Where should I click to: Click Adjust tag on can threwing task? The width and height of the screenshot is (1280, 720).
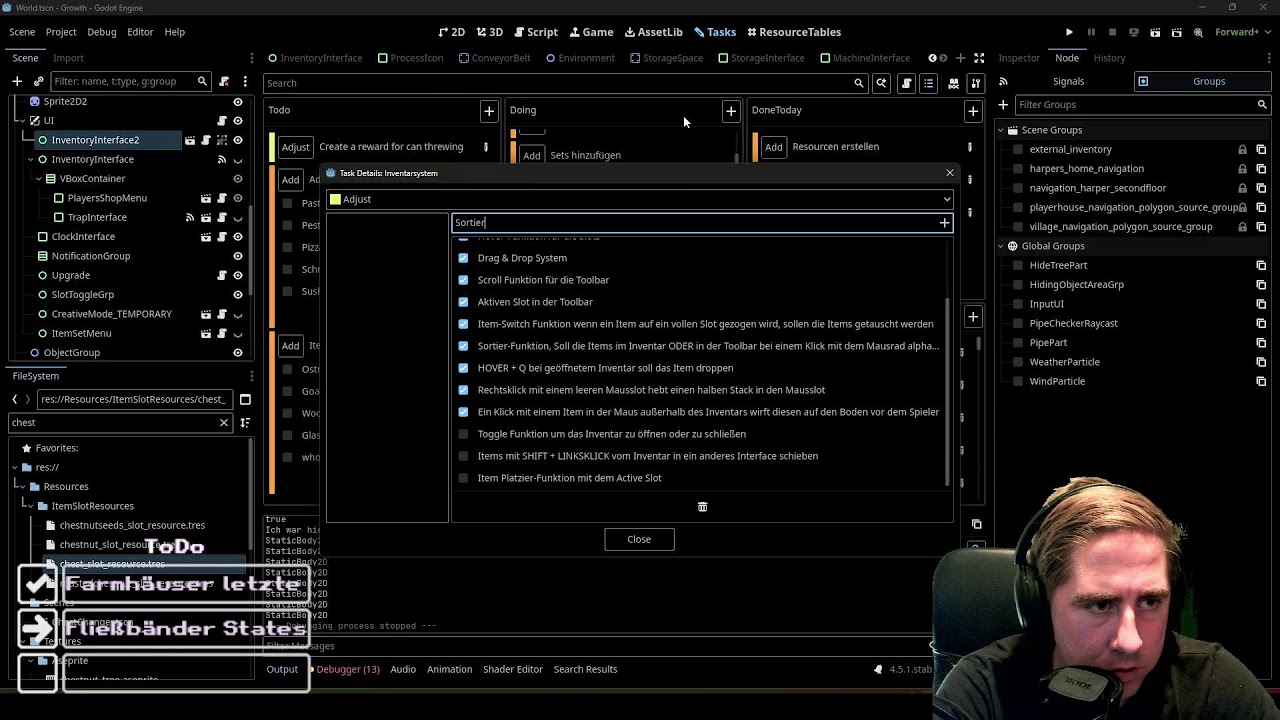click(x=295, y=147)
